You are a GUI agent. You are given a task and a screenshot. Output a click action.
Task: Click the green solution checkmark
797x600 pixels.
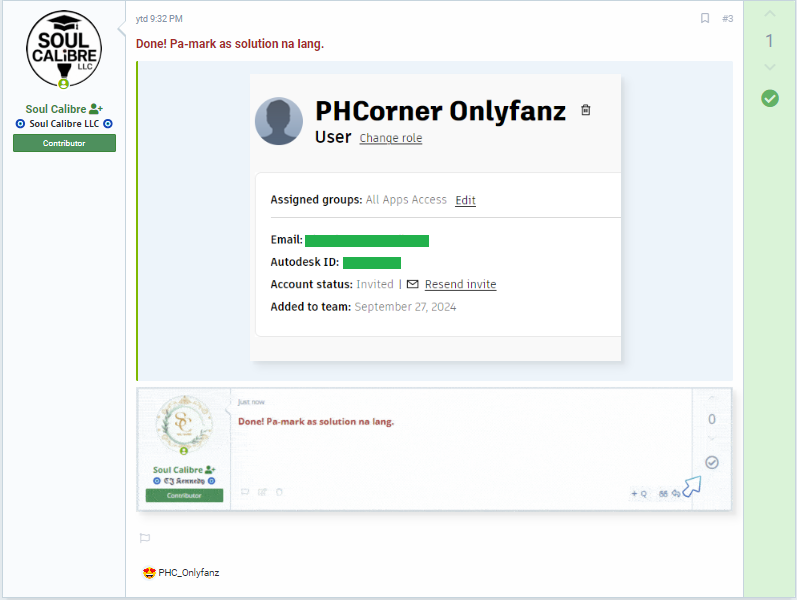770,98
